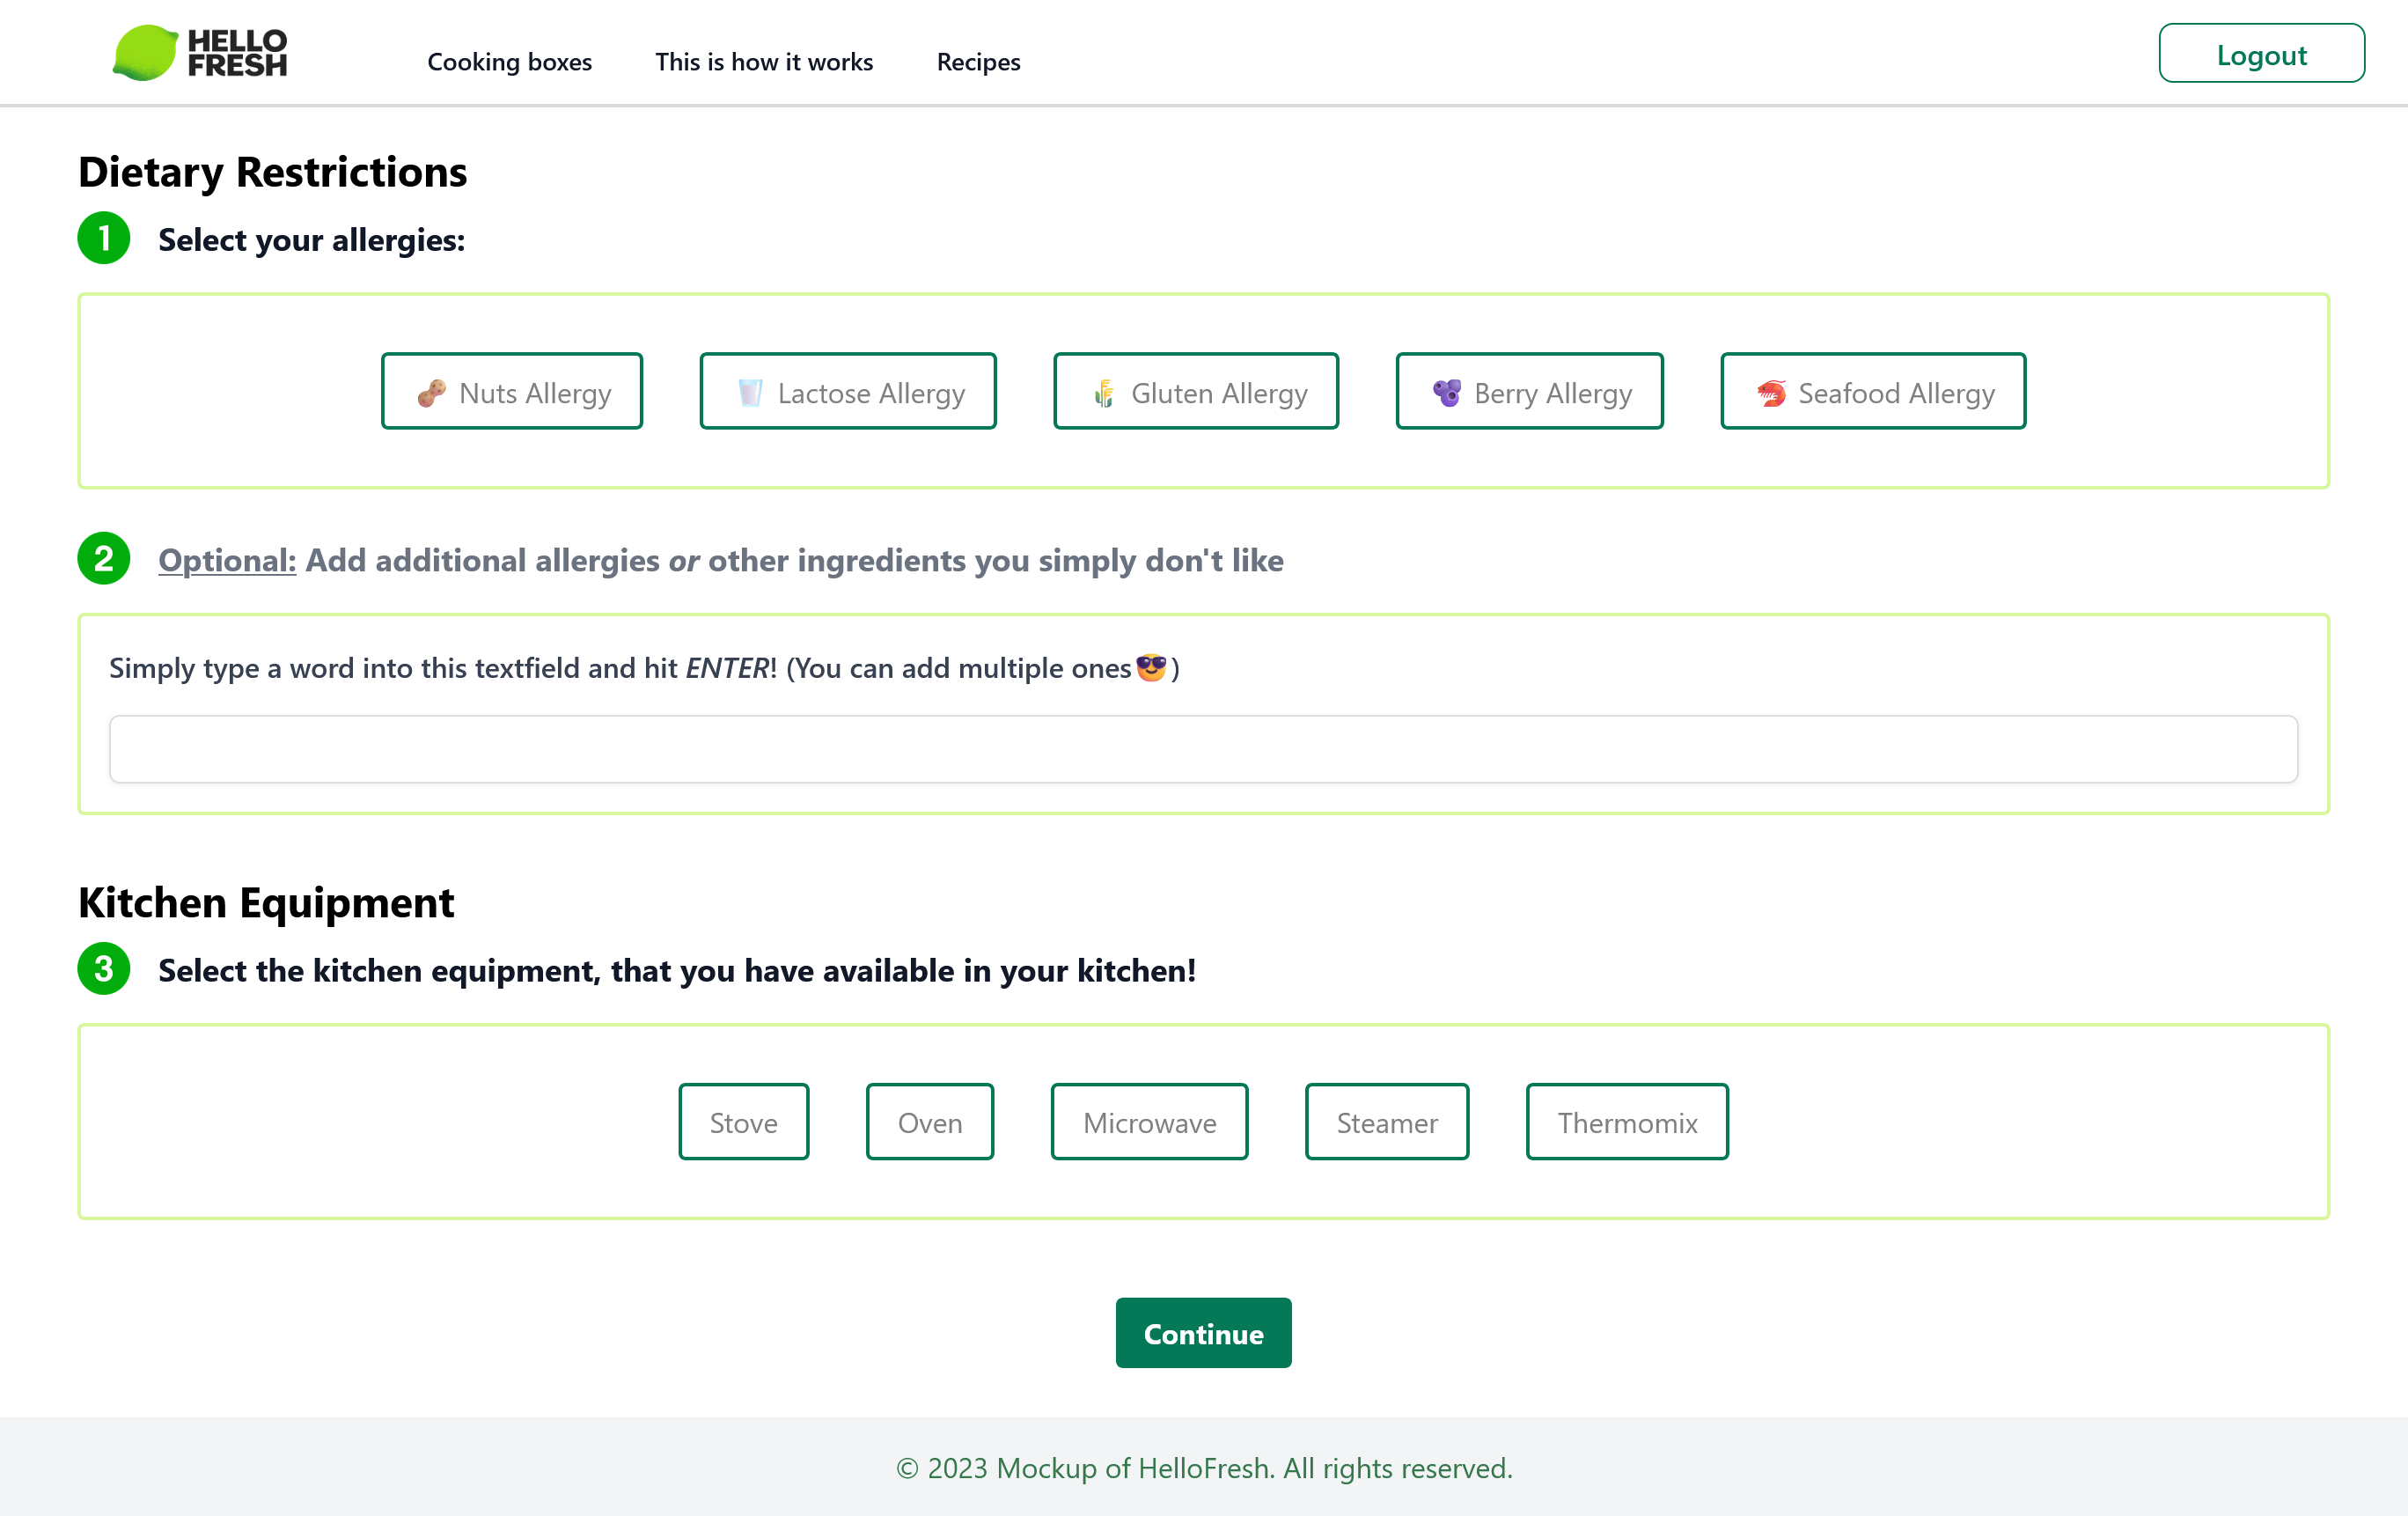Select the Gluten Allergy toggle
Image resolution: width=2408 pixels, height=1516 pixels.
pyautogui.click(x=1196, y=392)
